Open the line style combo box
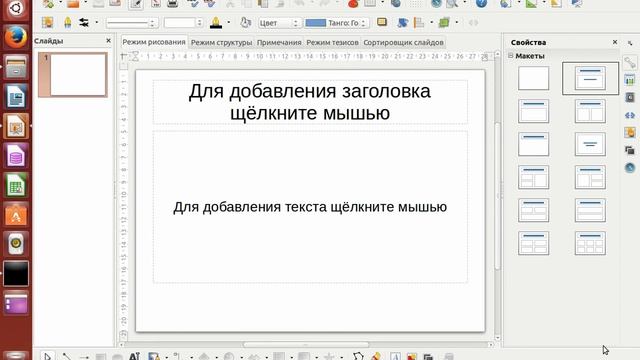 point(131,23)
